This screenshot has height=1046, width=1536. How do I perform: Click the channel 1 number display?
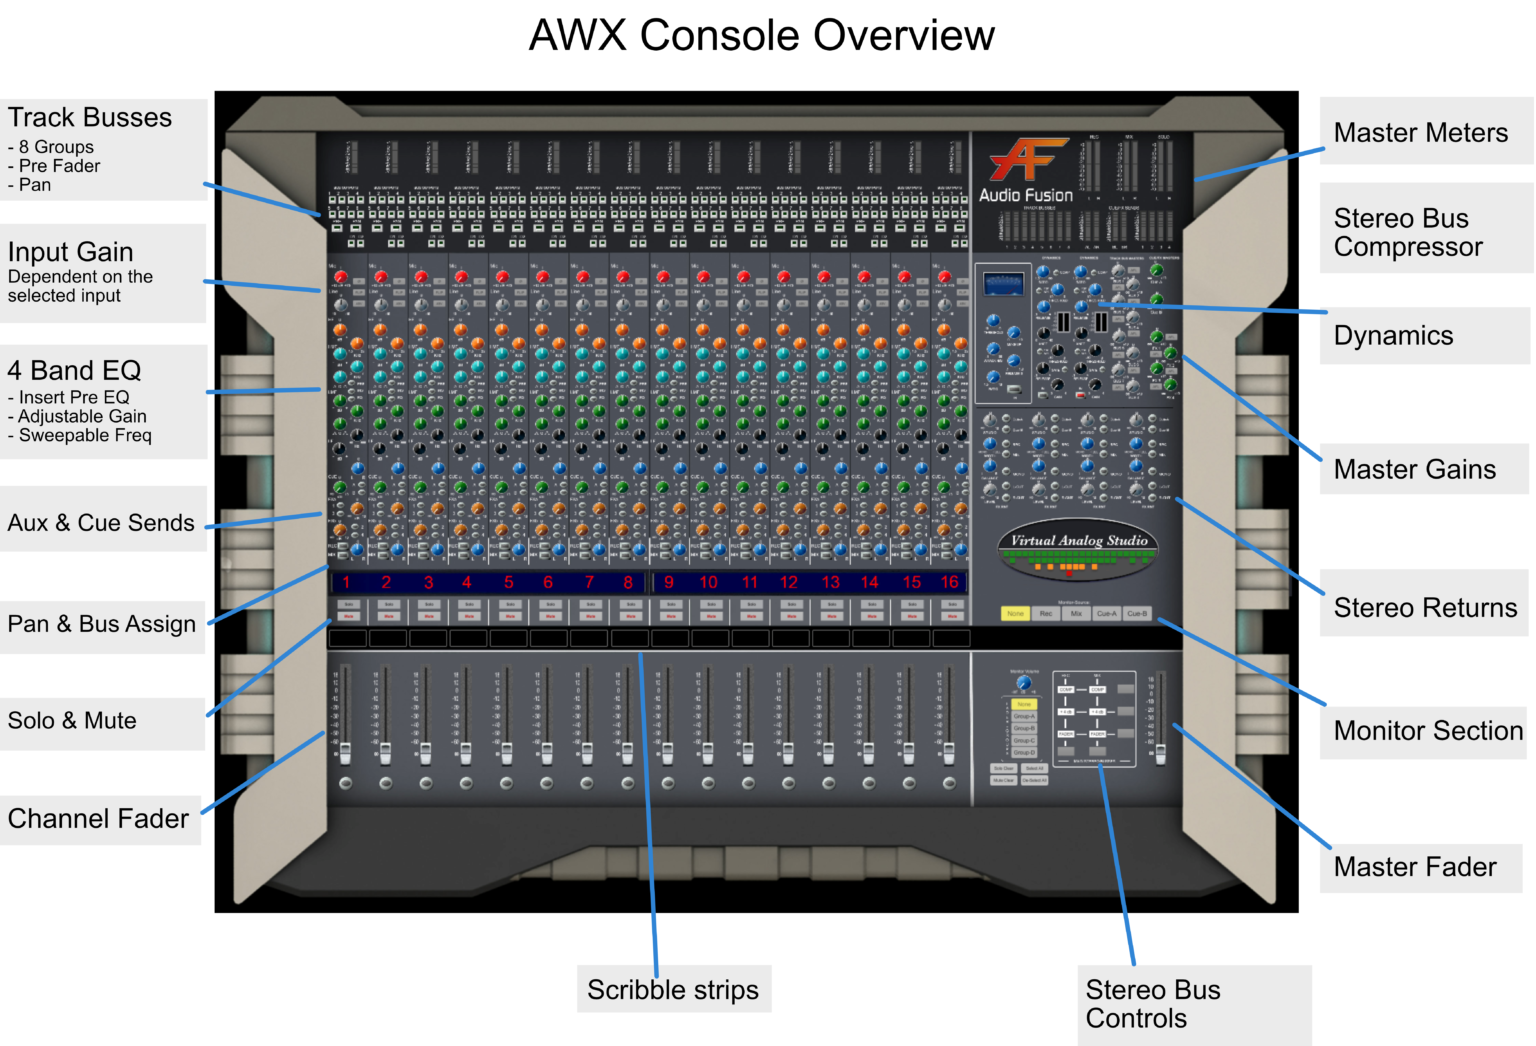(x=346, y=582)
